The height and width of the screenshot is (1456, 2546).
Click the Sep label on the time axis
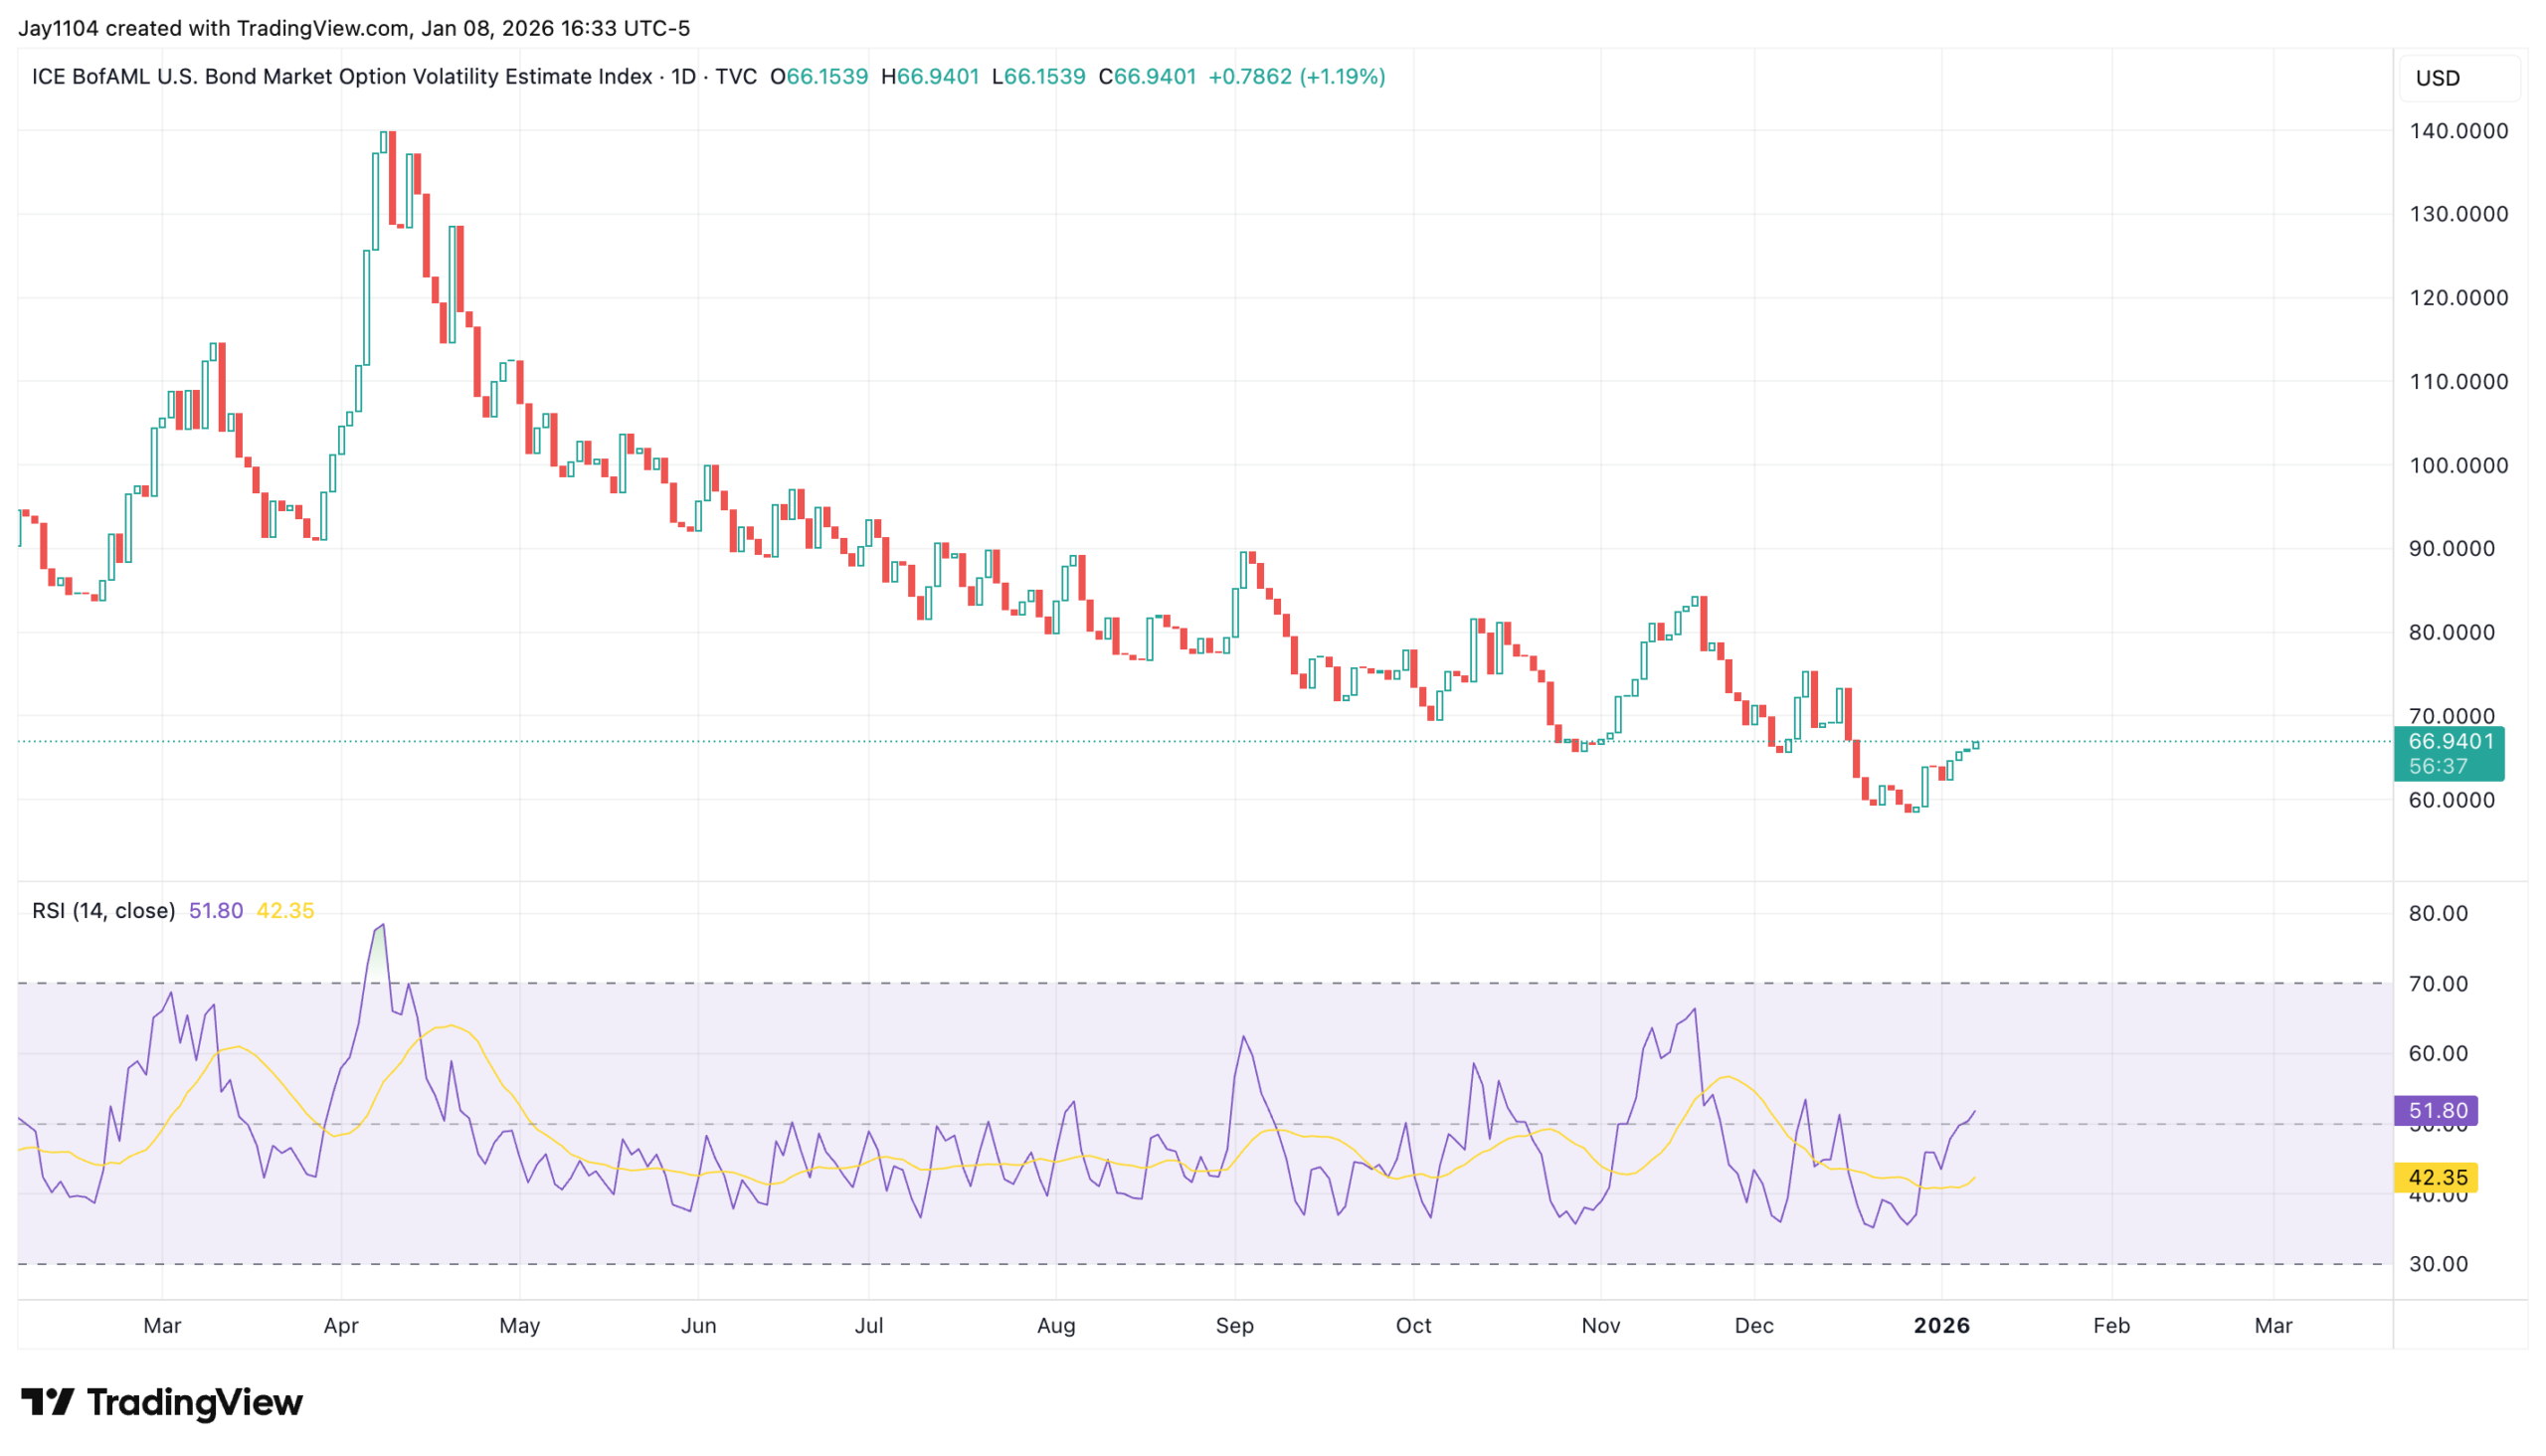pos(1234,1326)
